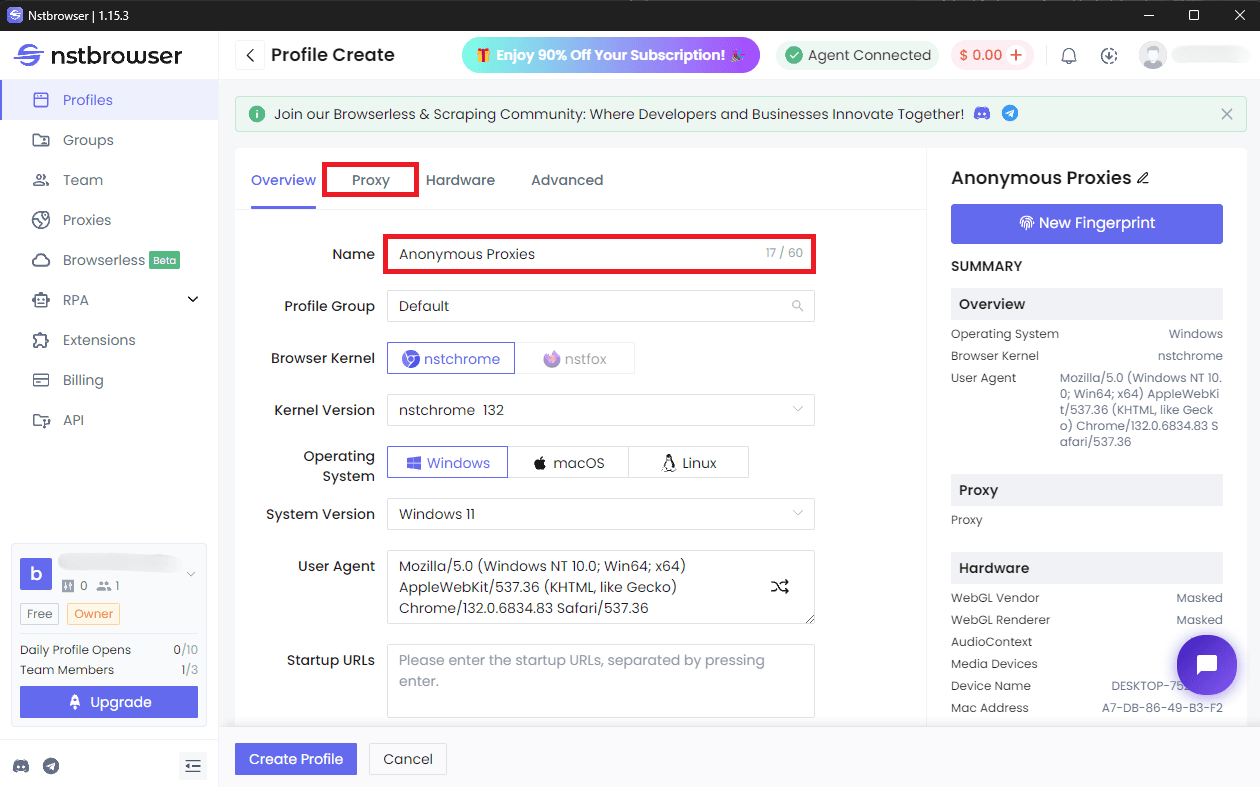Viewport: 1260px width, 787px height.
Task: Click the New Fingerprint button
Action: coord(1086,224)
